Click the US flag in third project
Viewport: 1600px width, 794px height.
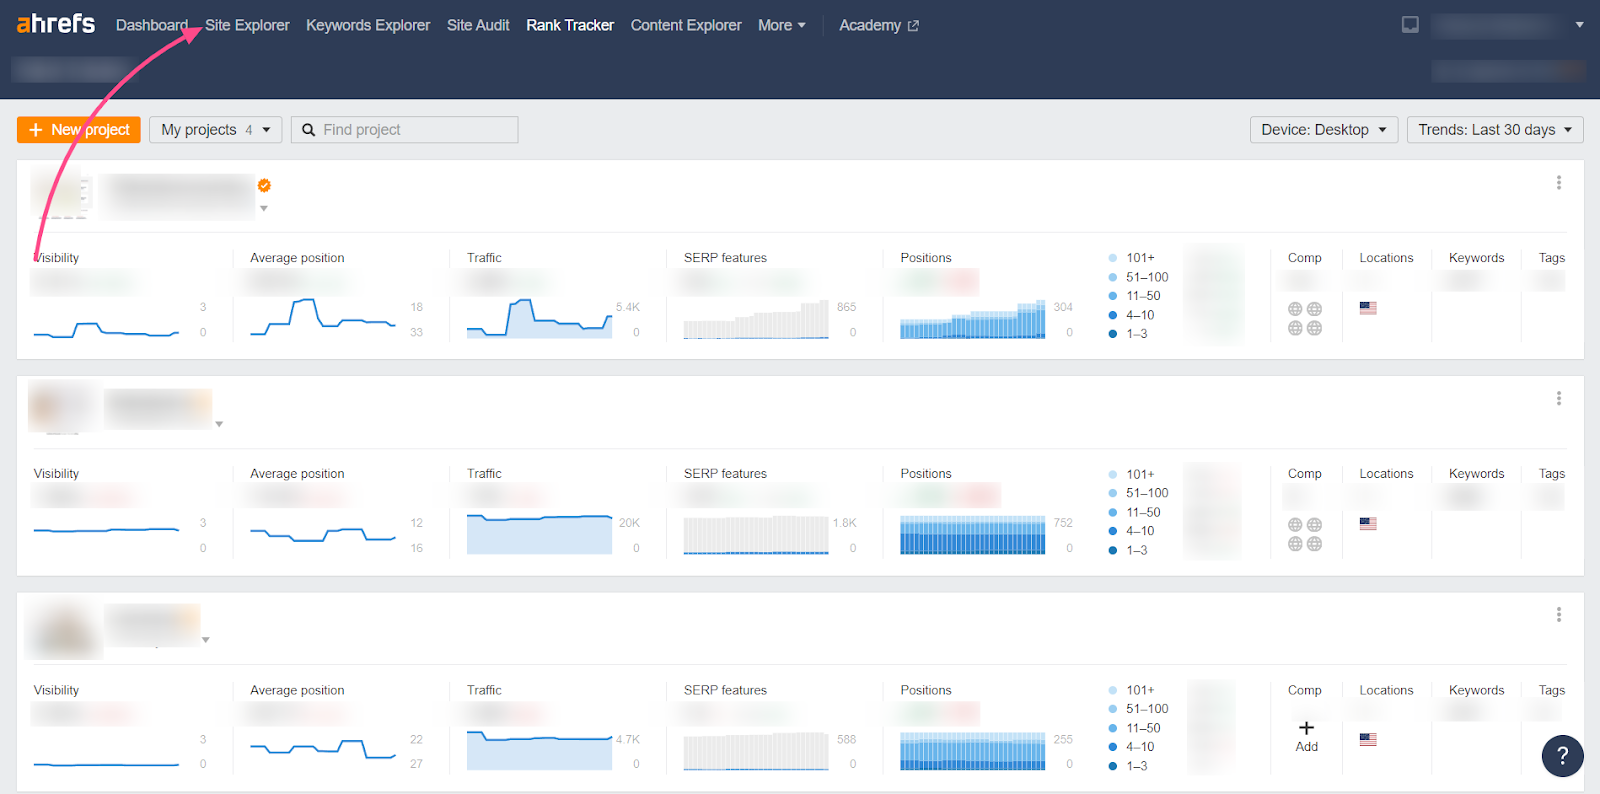(x=1368, y=740)
